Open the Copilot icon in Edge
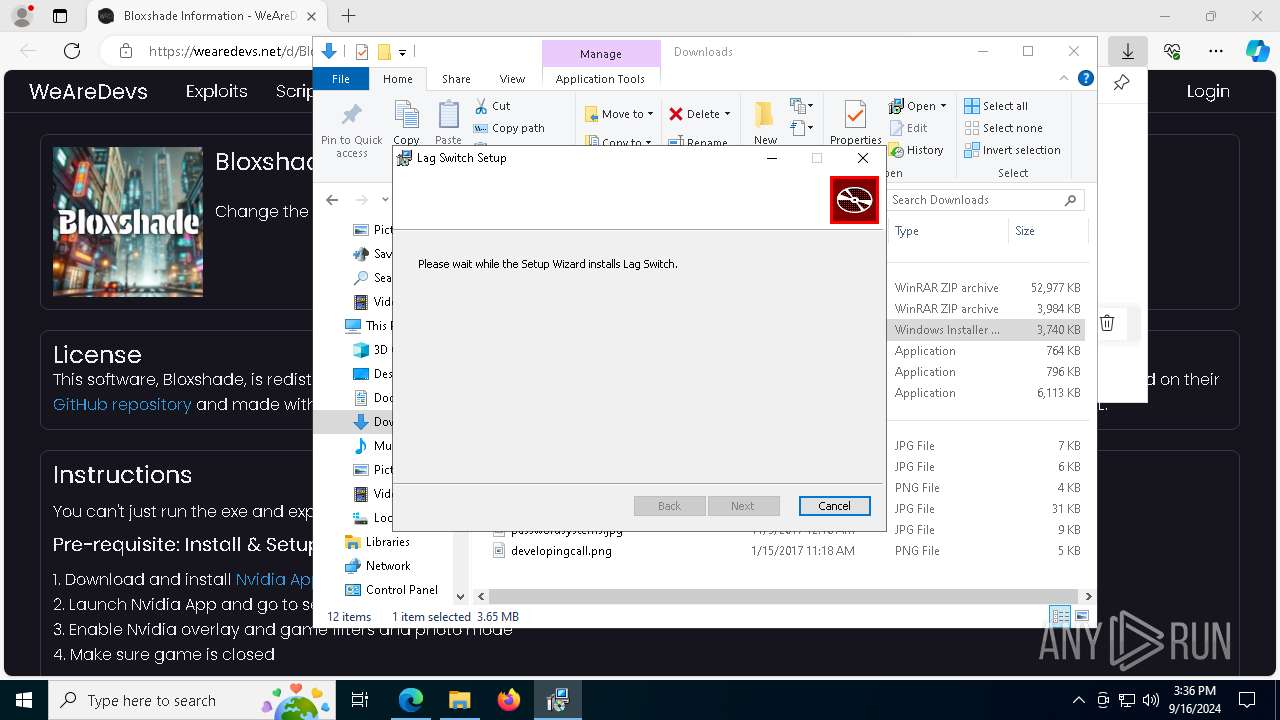The width and height of the screenshot is (1280, 720). click(x=1257, y=51)
